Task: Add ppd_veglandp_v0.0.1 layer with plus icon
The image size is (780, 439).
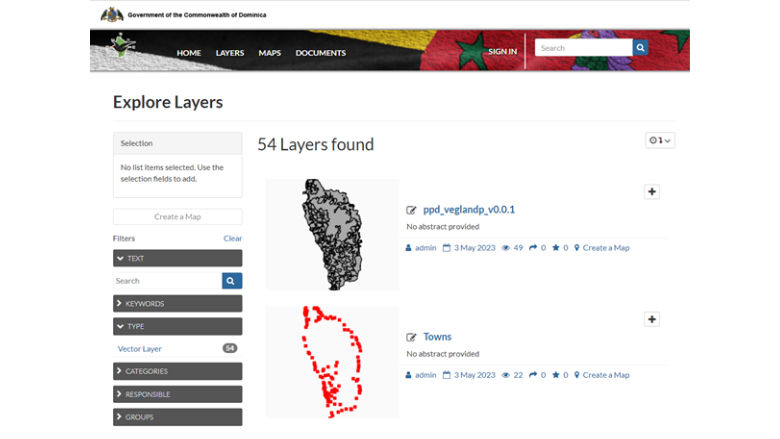Action: click(652, 192)
